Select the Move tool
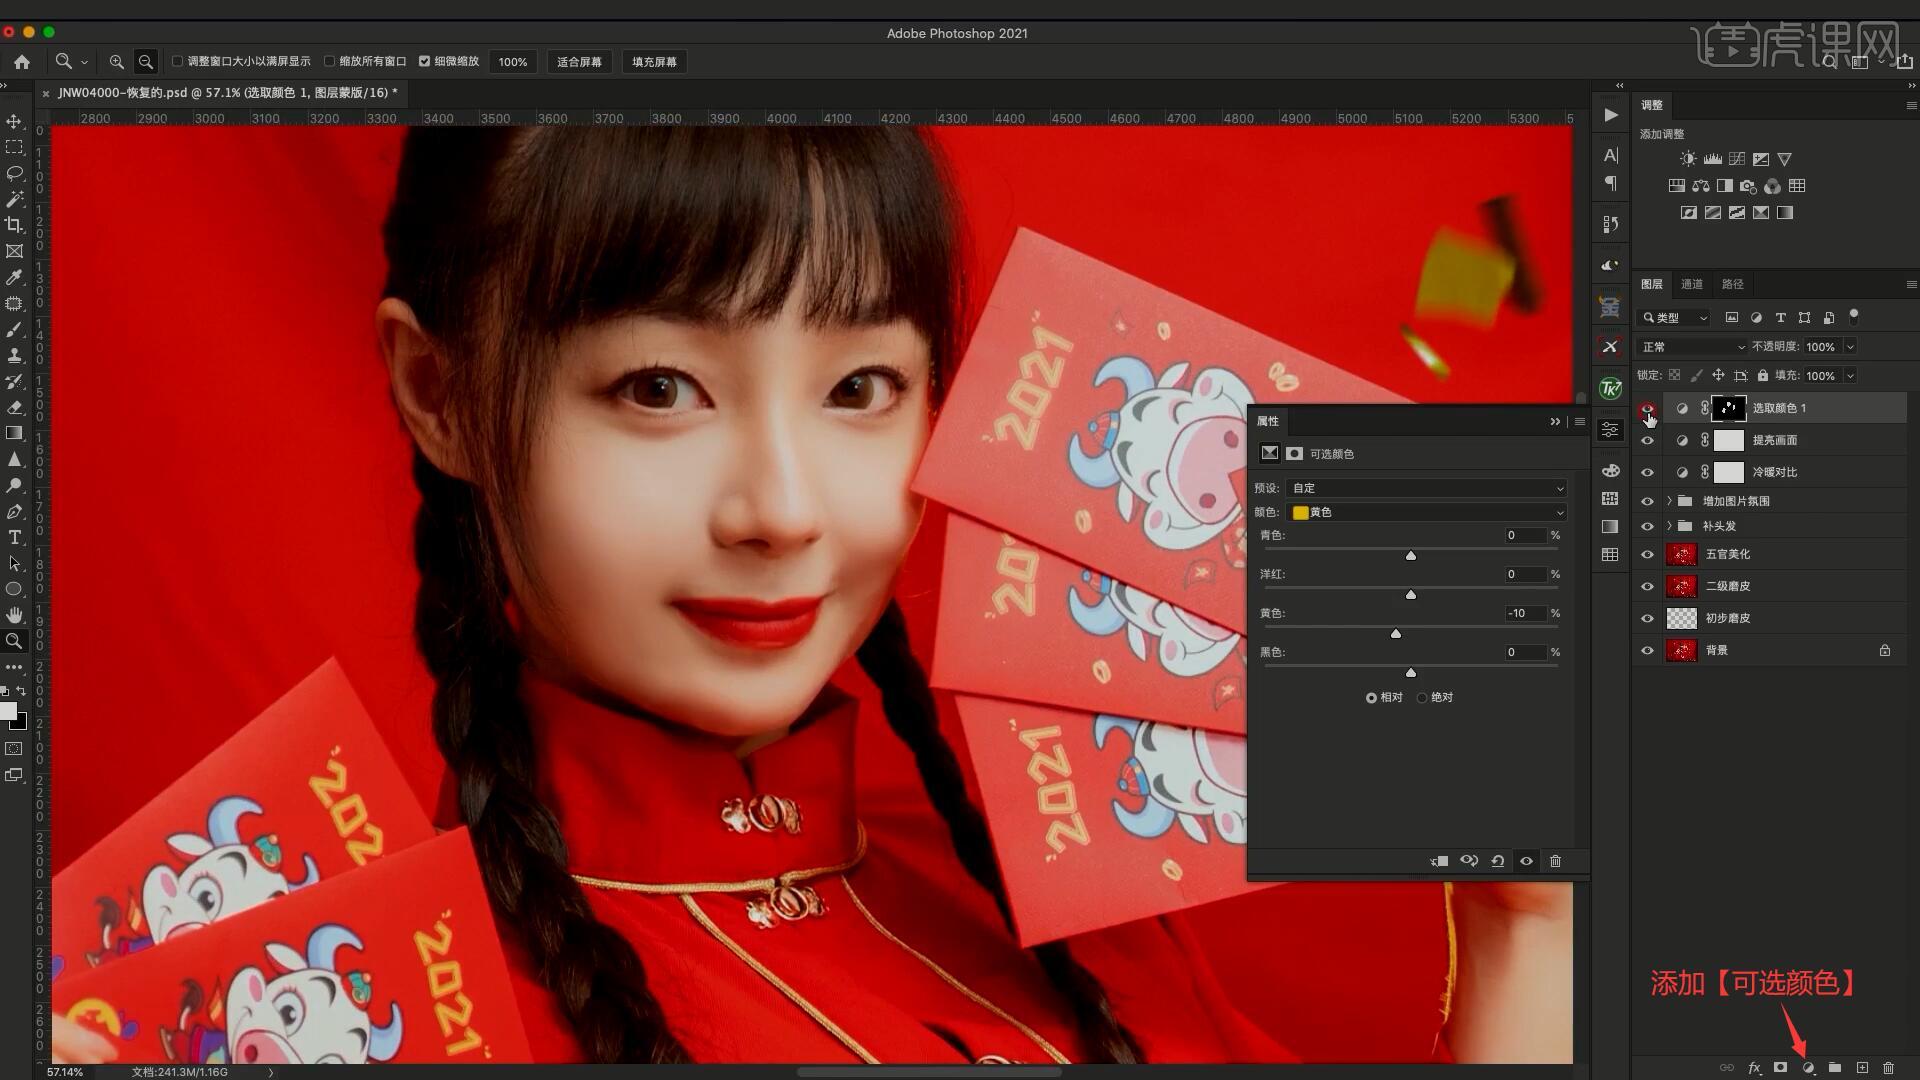 coord(14,122)
